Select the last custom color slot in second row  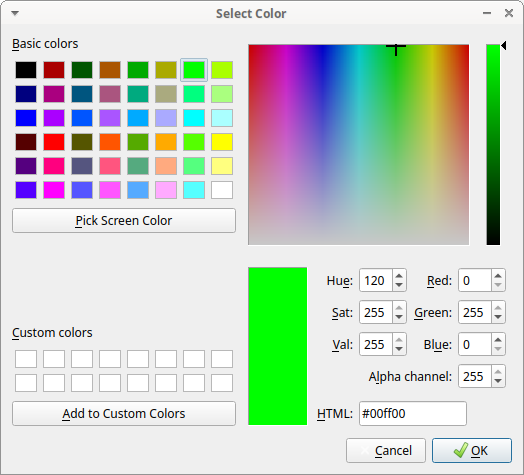point(222,383)
